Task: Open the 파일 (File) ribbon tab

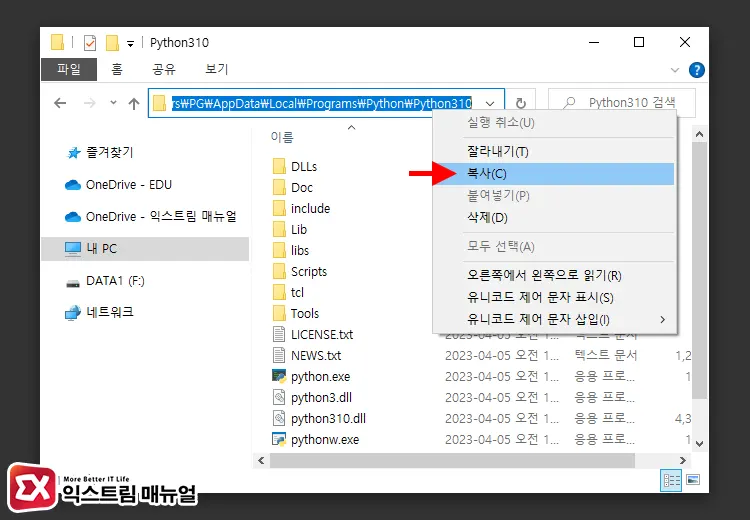Action: click(x=68, y=70)
